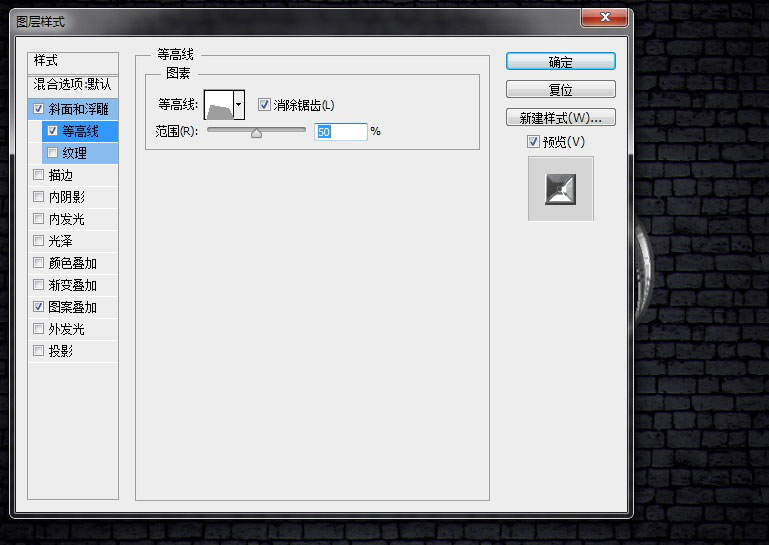The image size is (769, 545).
Task: Enable the 外发光 checkbox
Action: click(x=38, y=328)
